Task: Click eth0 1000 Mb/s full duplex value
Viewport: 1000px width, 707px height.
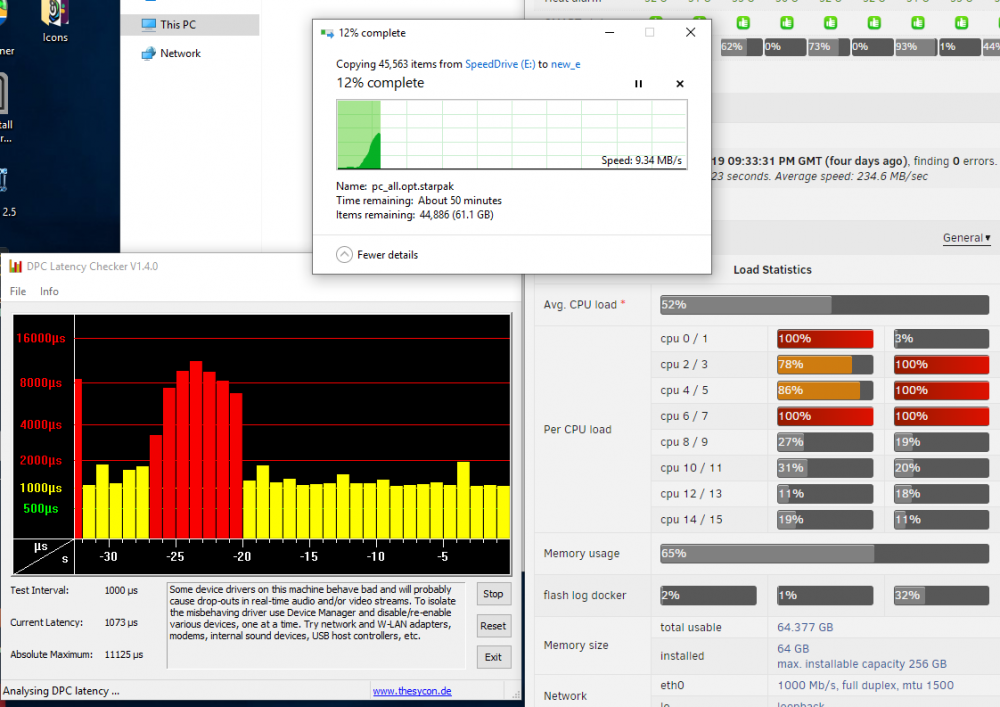Action: tap(865, 685)
